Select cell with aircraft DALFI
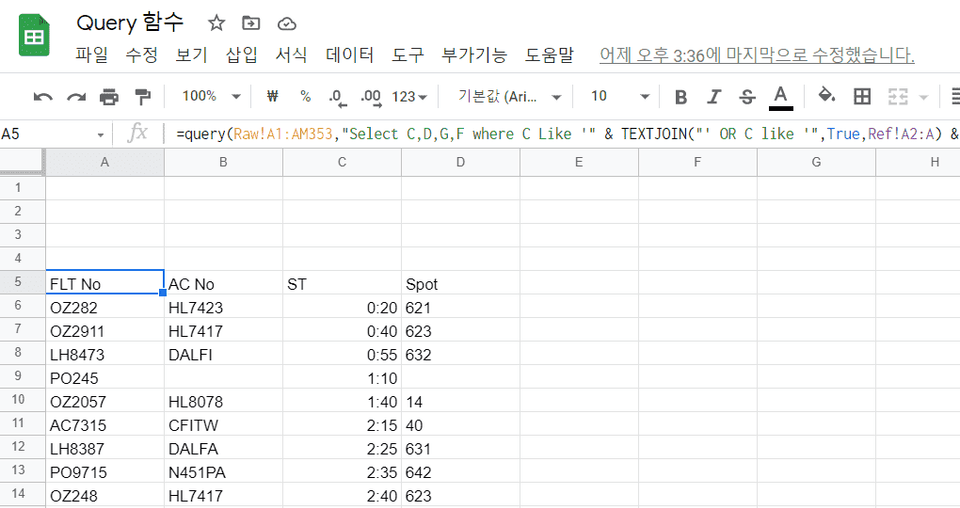Screen dimensions: 960x508 223,354
